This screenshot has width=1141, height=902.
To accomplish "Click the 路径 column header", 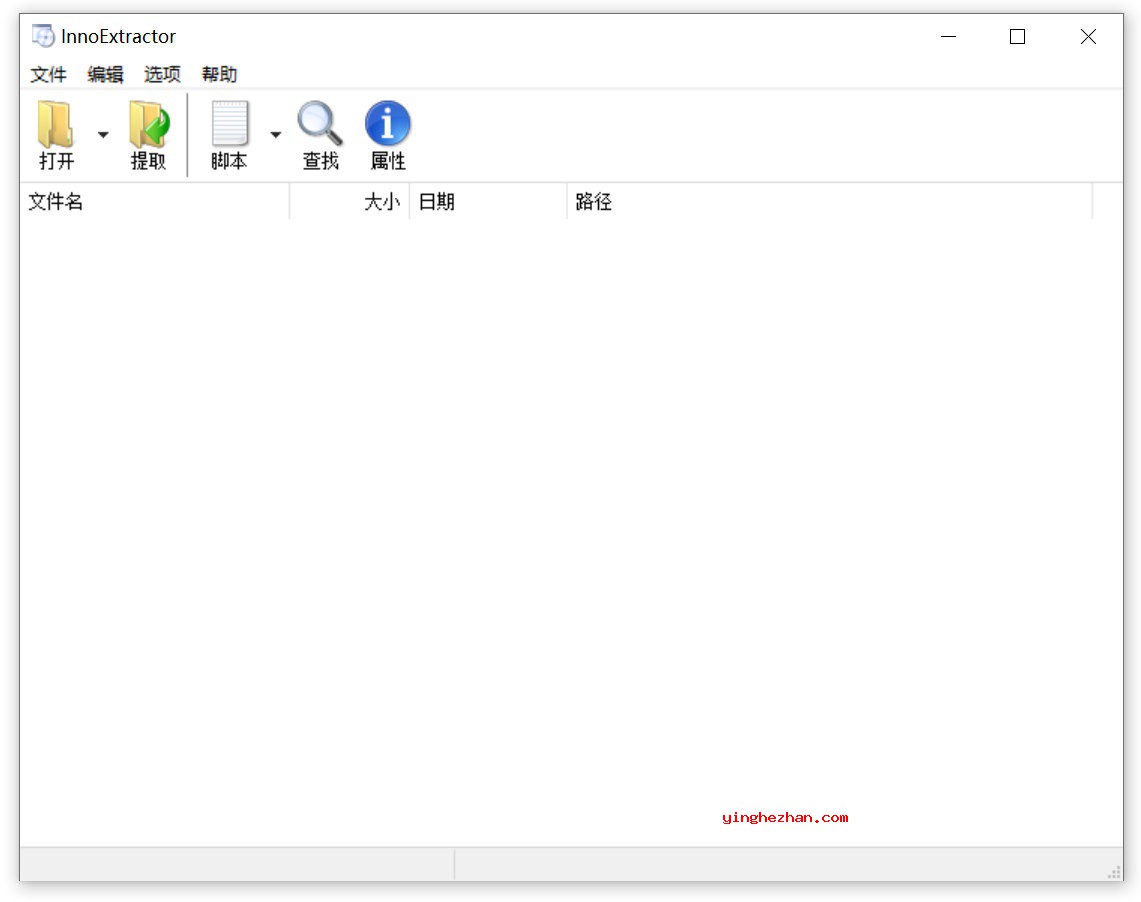I will pyautogui.click(x=594, y=201).
